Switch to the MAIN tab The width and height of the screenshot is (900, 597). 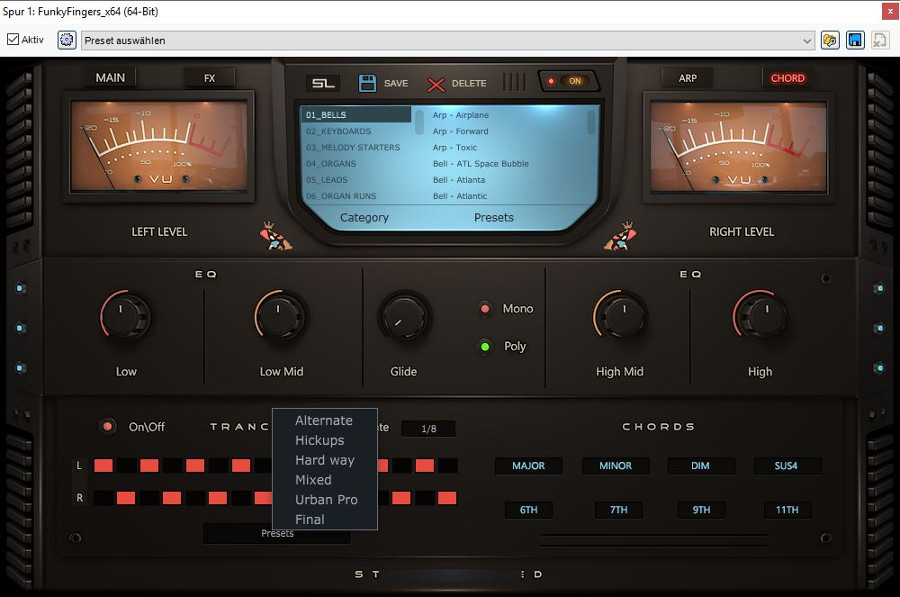click(110, 77)
